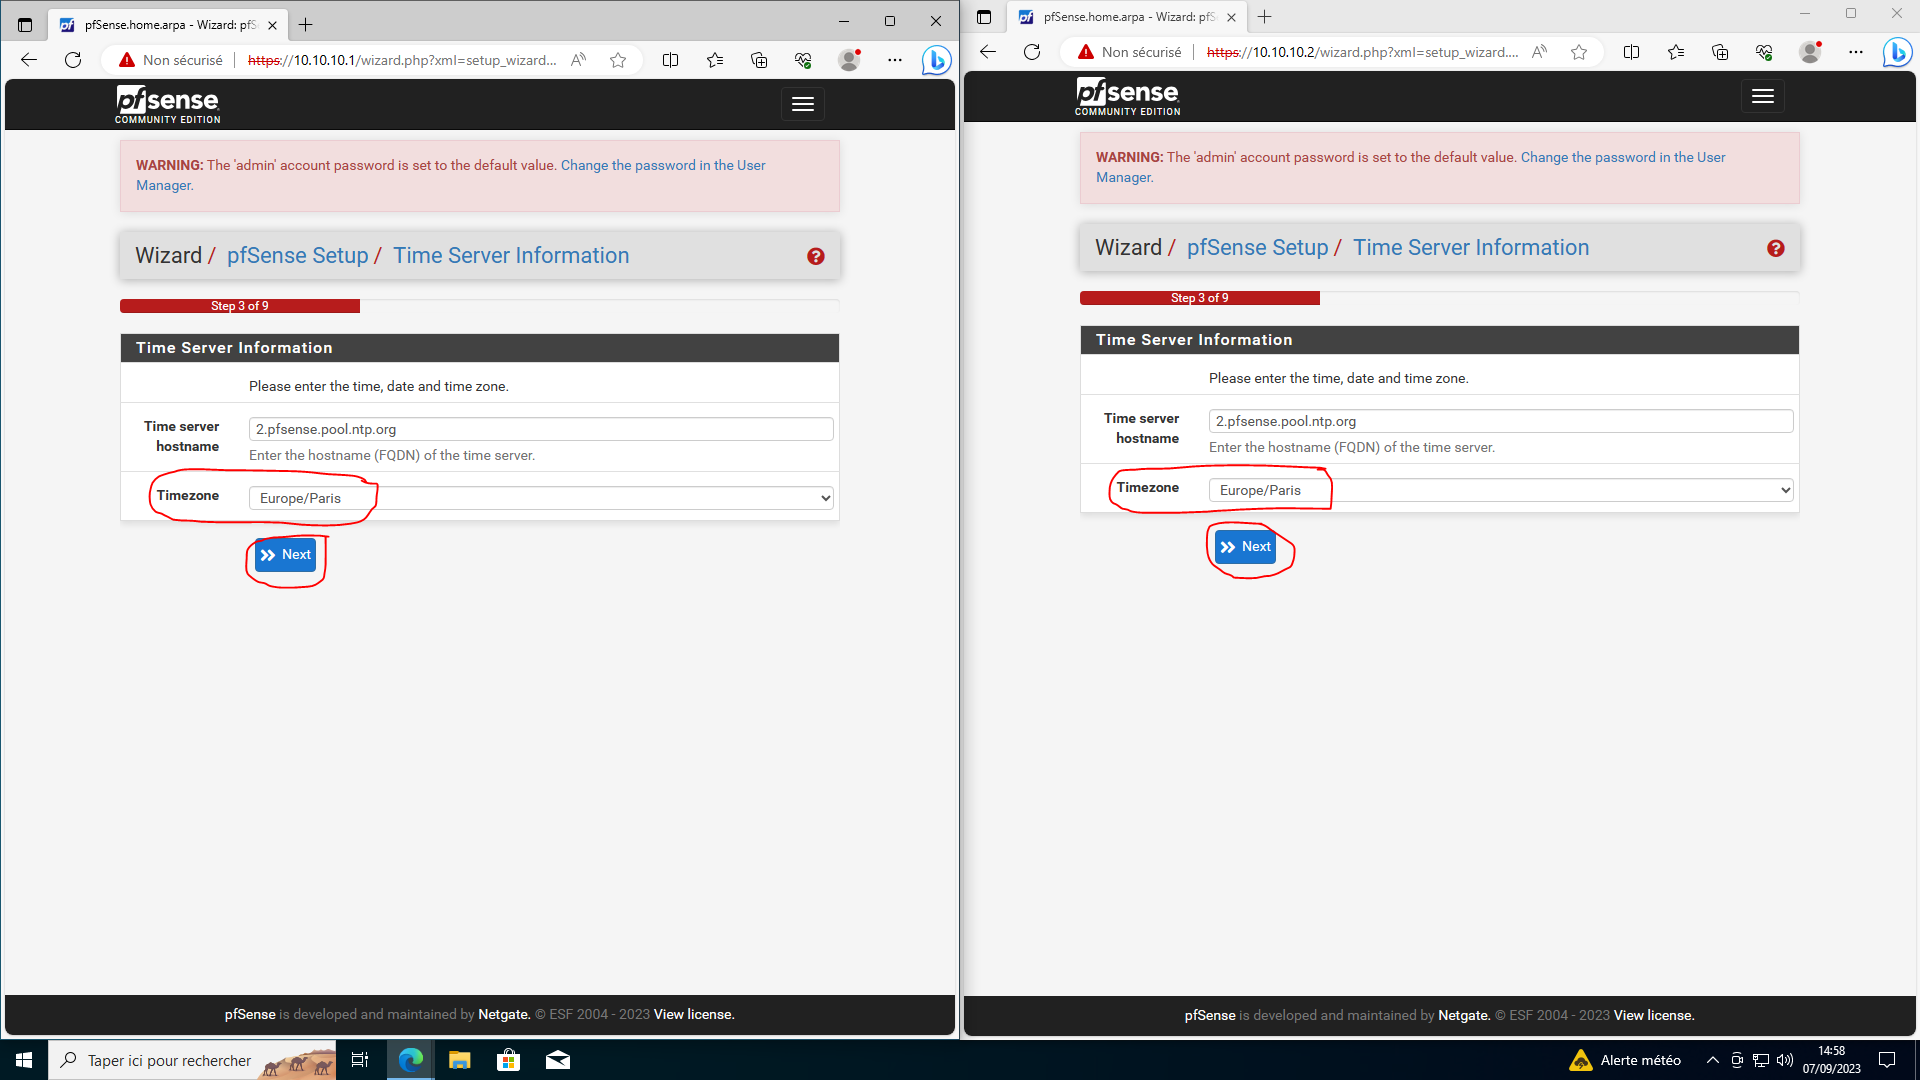Show hidden system tray icons chevron

point(1712,1060)
